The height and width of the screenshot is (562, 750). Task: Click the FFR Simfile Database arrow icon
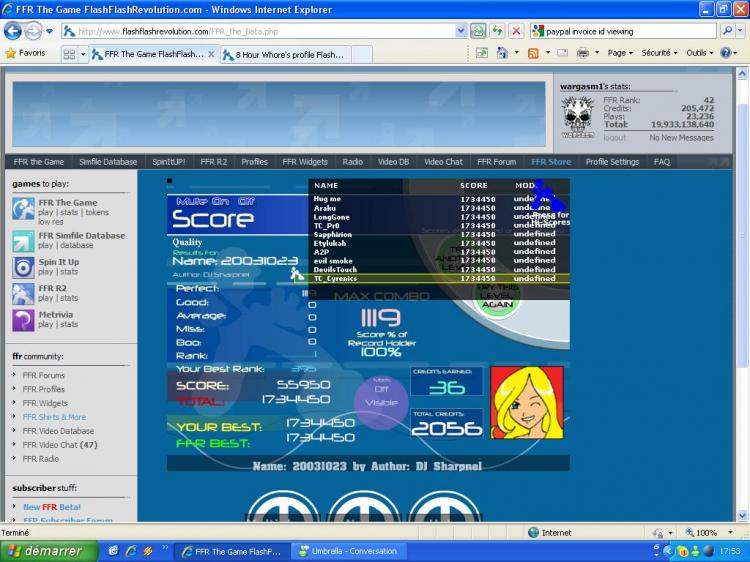(x=23, y=240)
